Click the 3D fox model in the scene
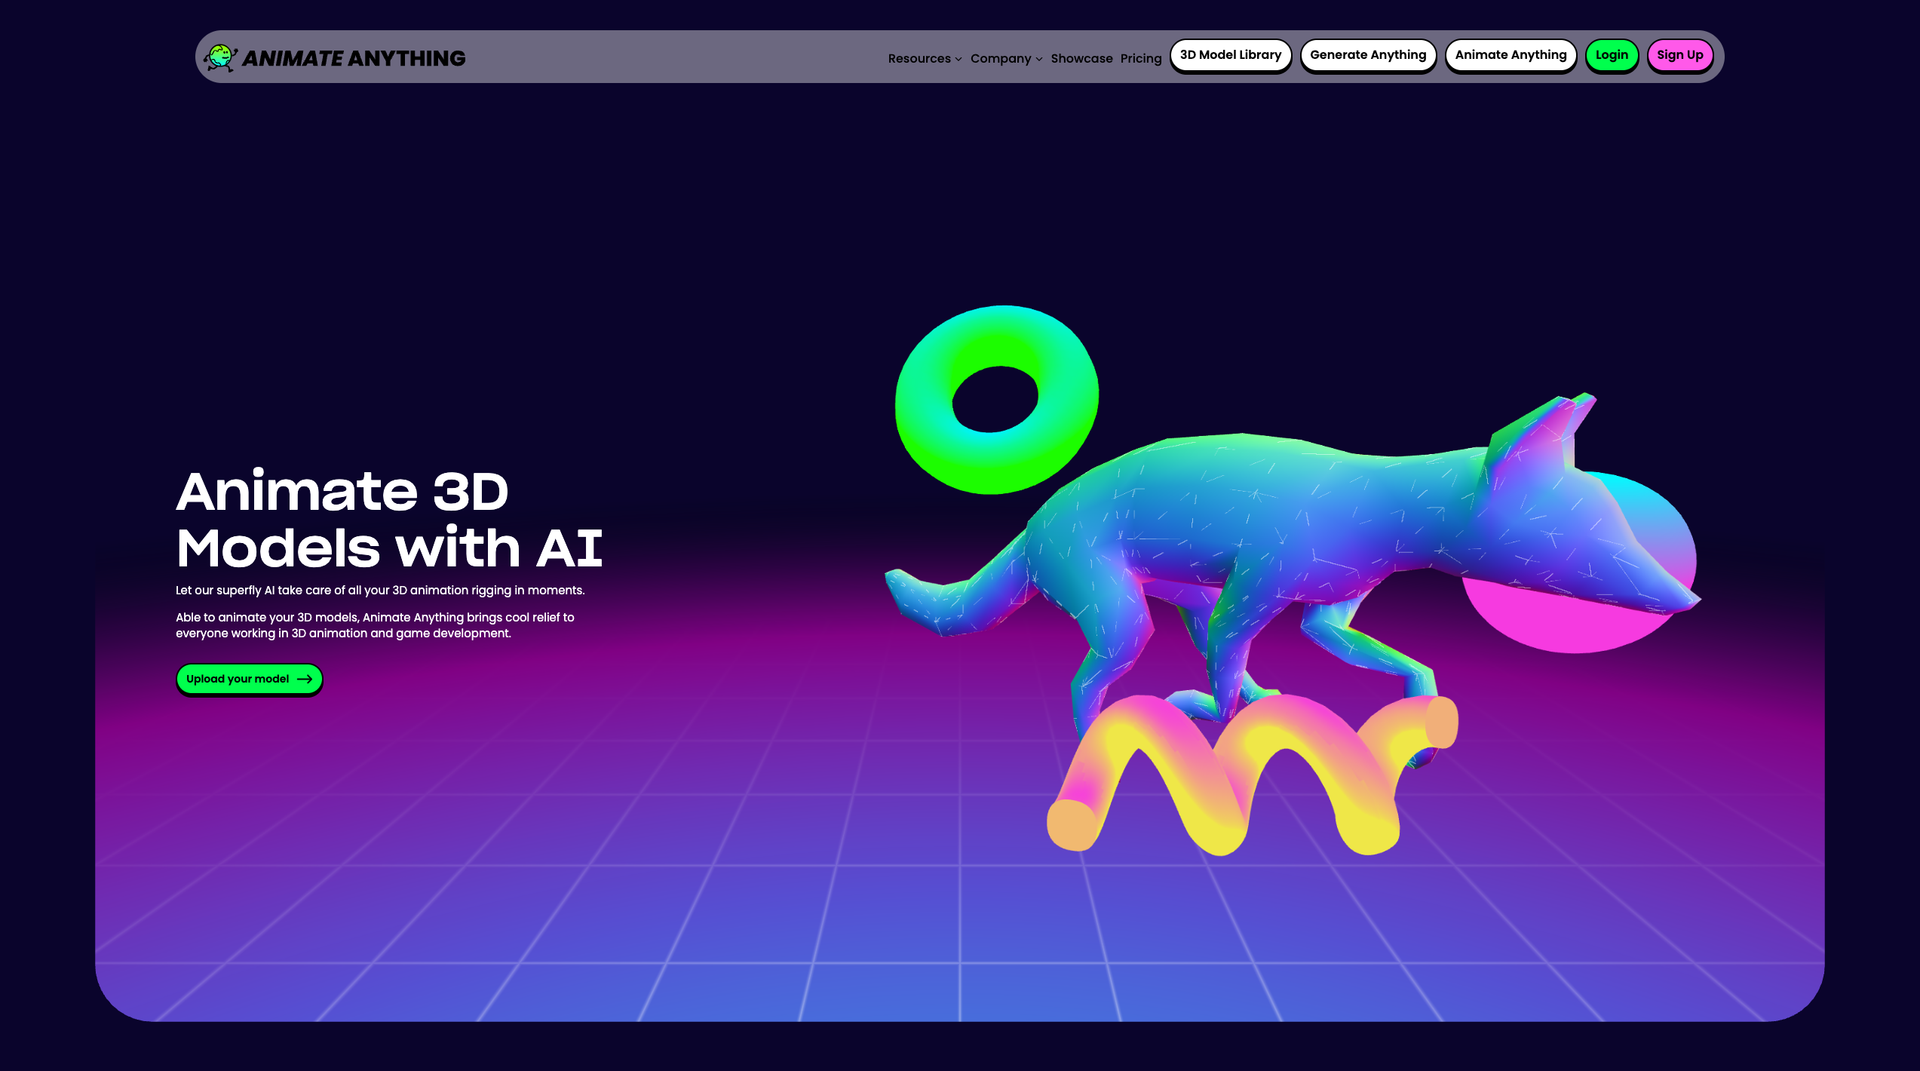This screenshot has height=1071, width=1920. click(1250, 520)
